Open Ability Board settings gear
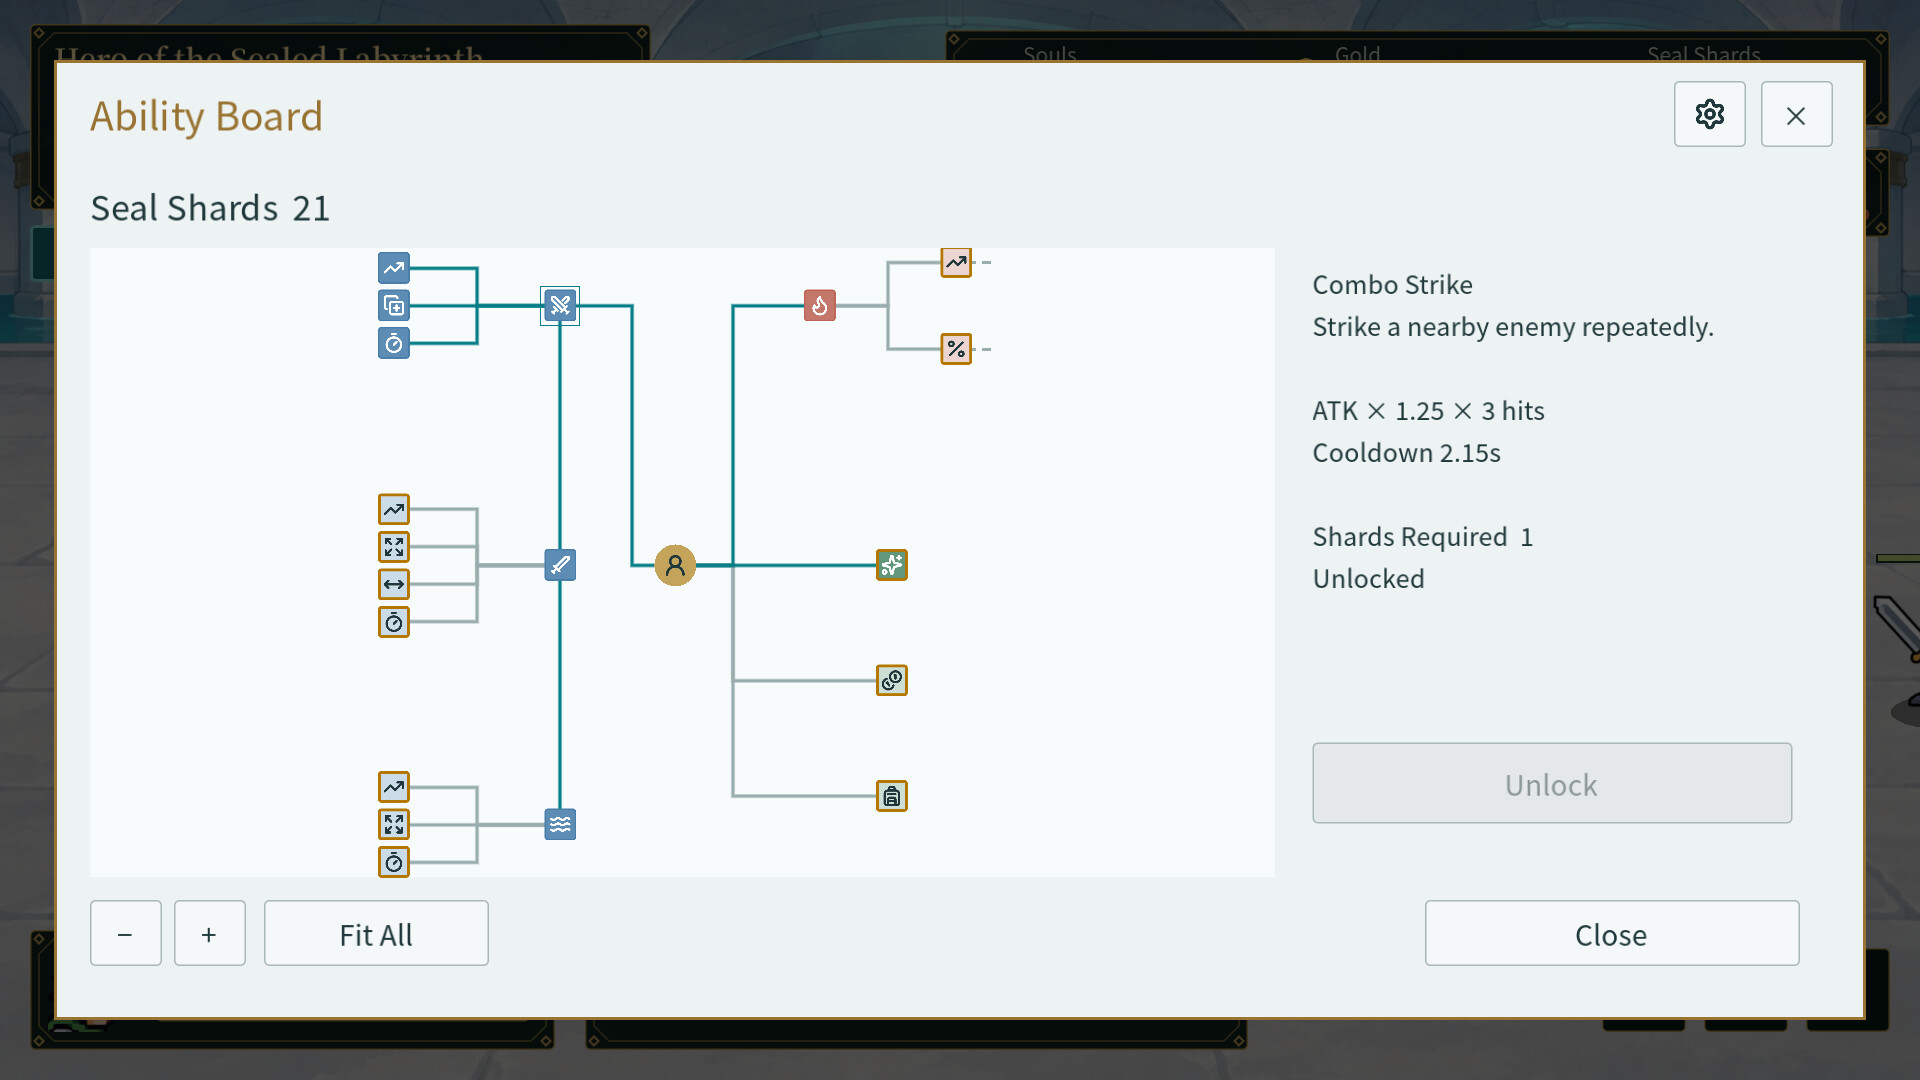 pyautogui.click(x=1710, y=114)
